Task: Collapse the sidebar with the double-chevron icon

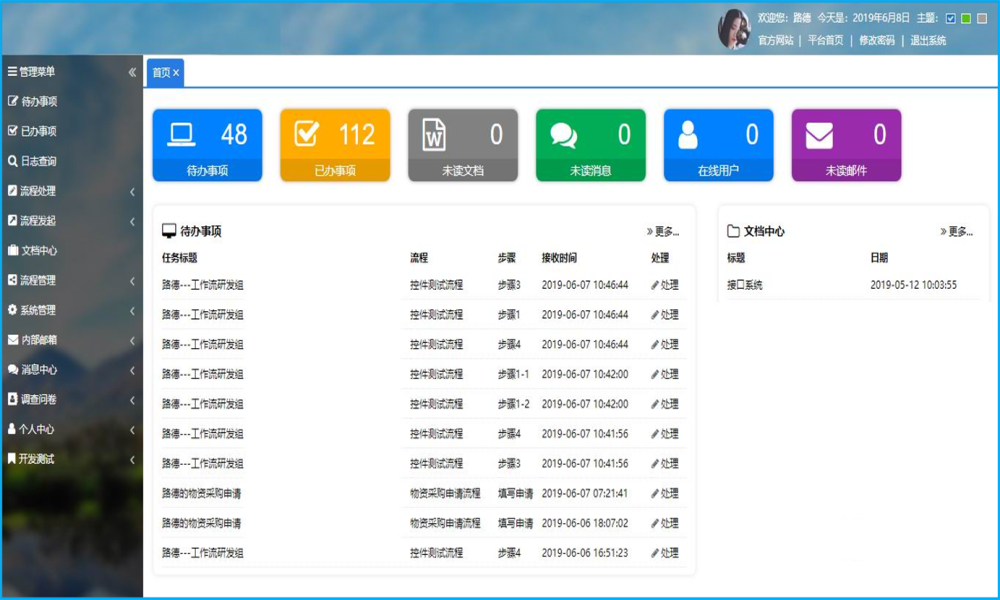Action: pyautogui.click(x=132, y=72)
